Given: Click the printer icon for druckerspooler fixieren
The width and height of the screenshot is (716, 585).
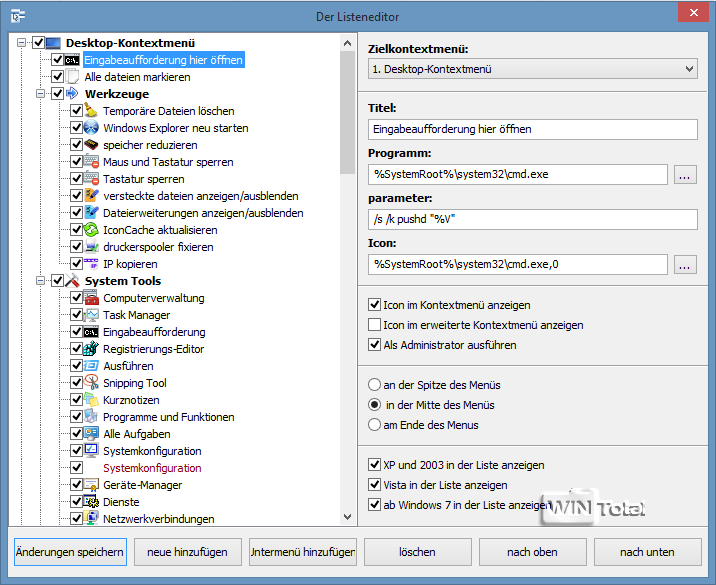Looking at the screenshot, I should [x=91, y=247].
